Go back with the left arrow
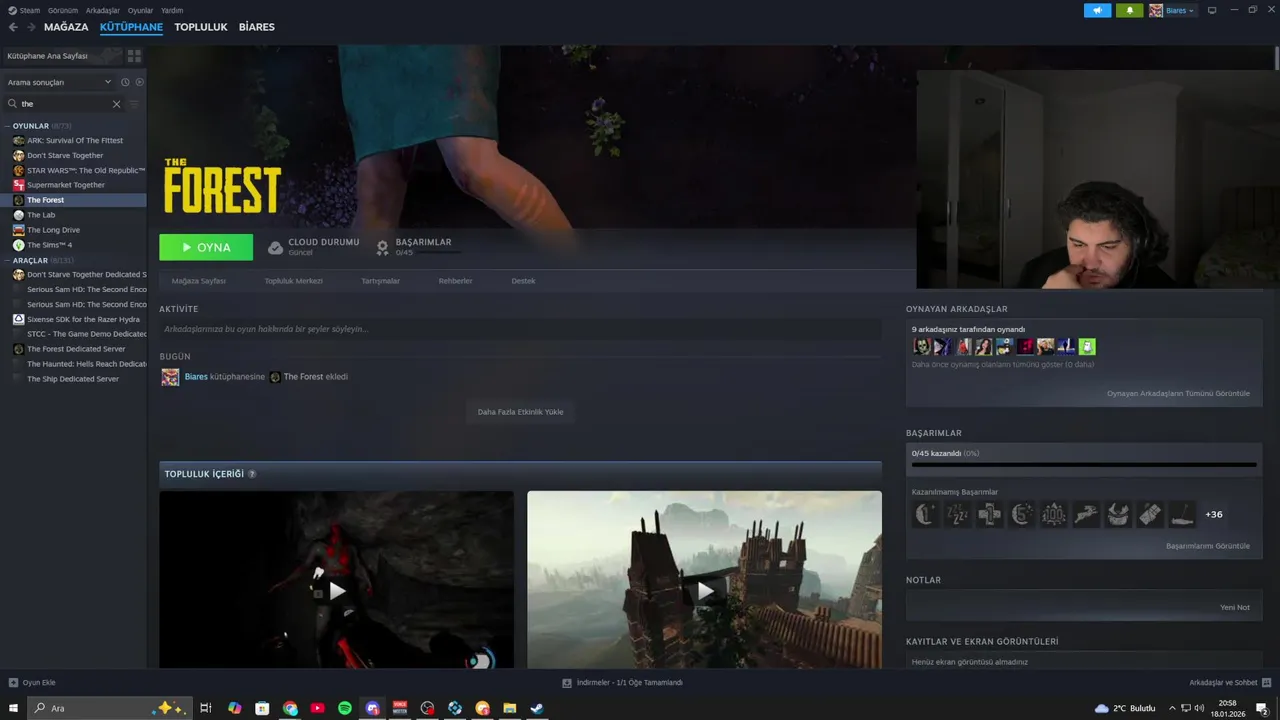 [x=13, y=27]
